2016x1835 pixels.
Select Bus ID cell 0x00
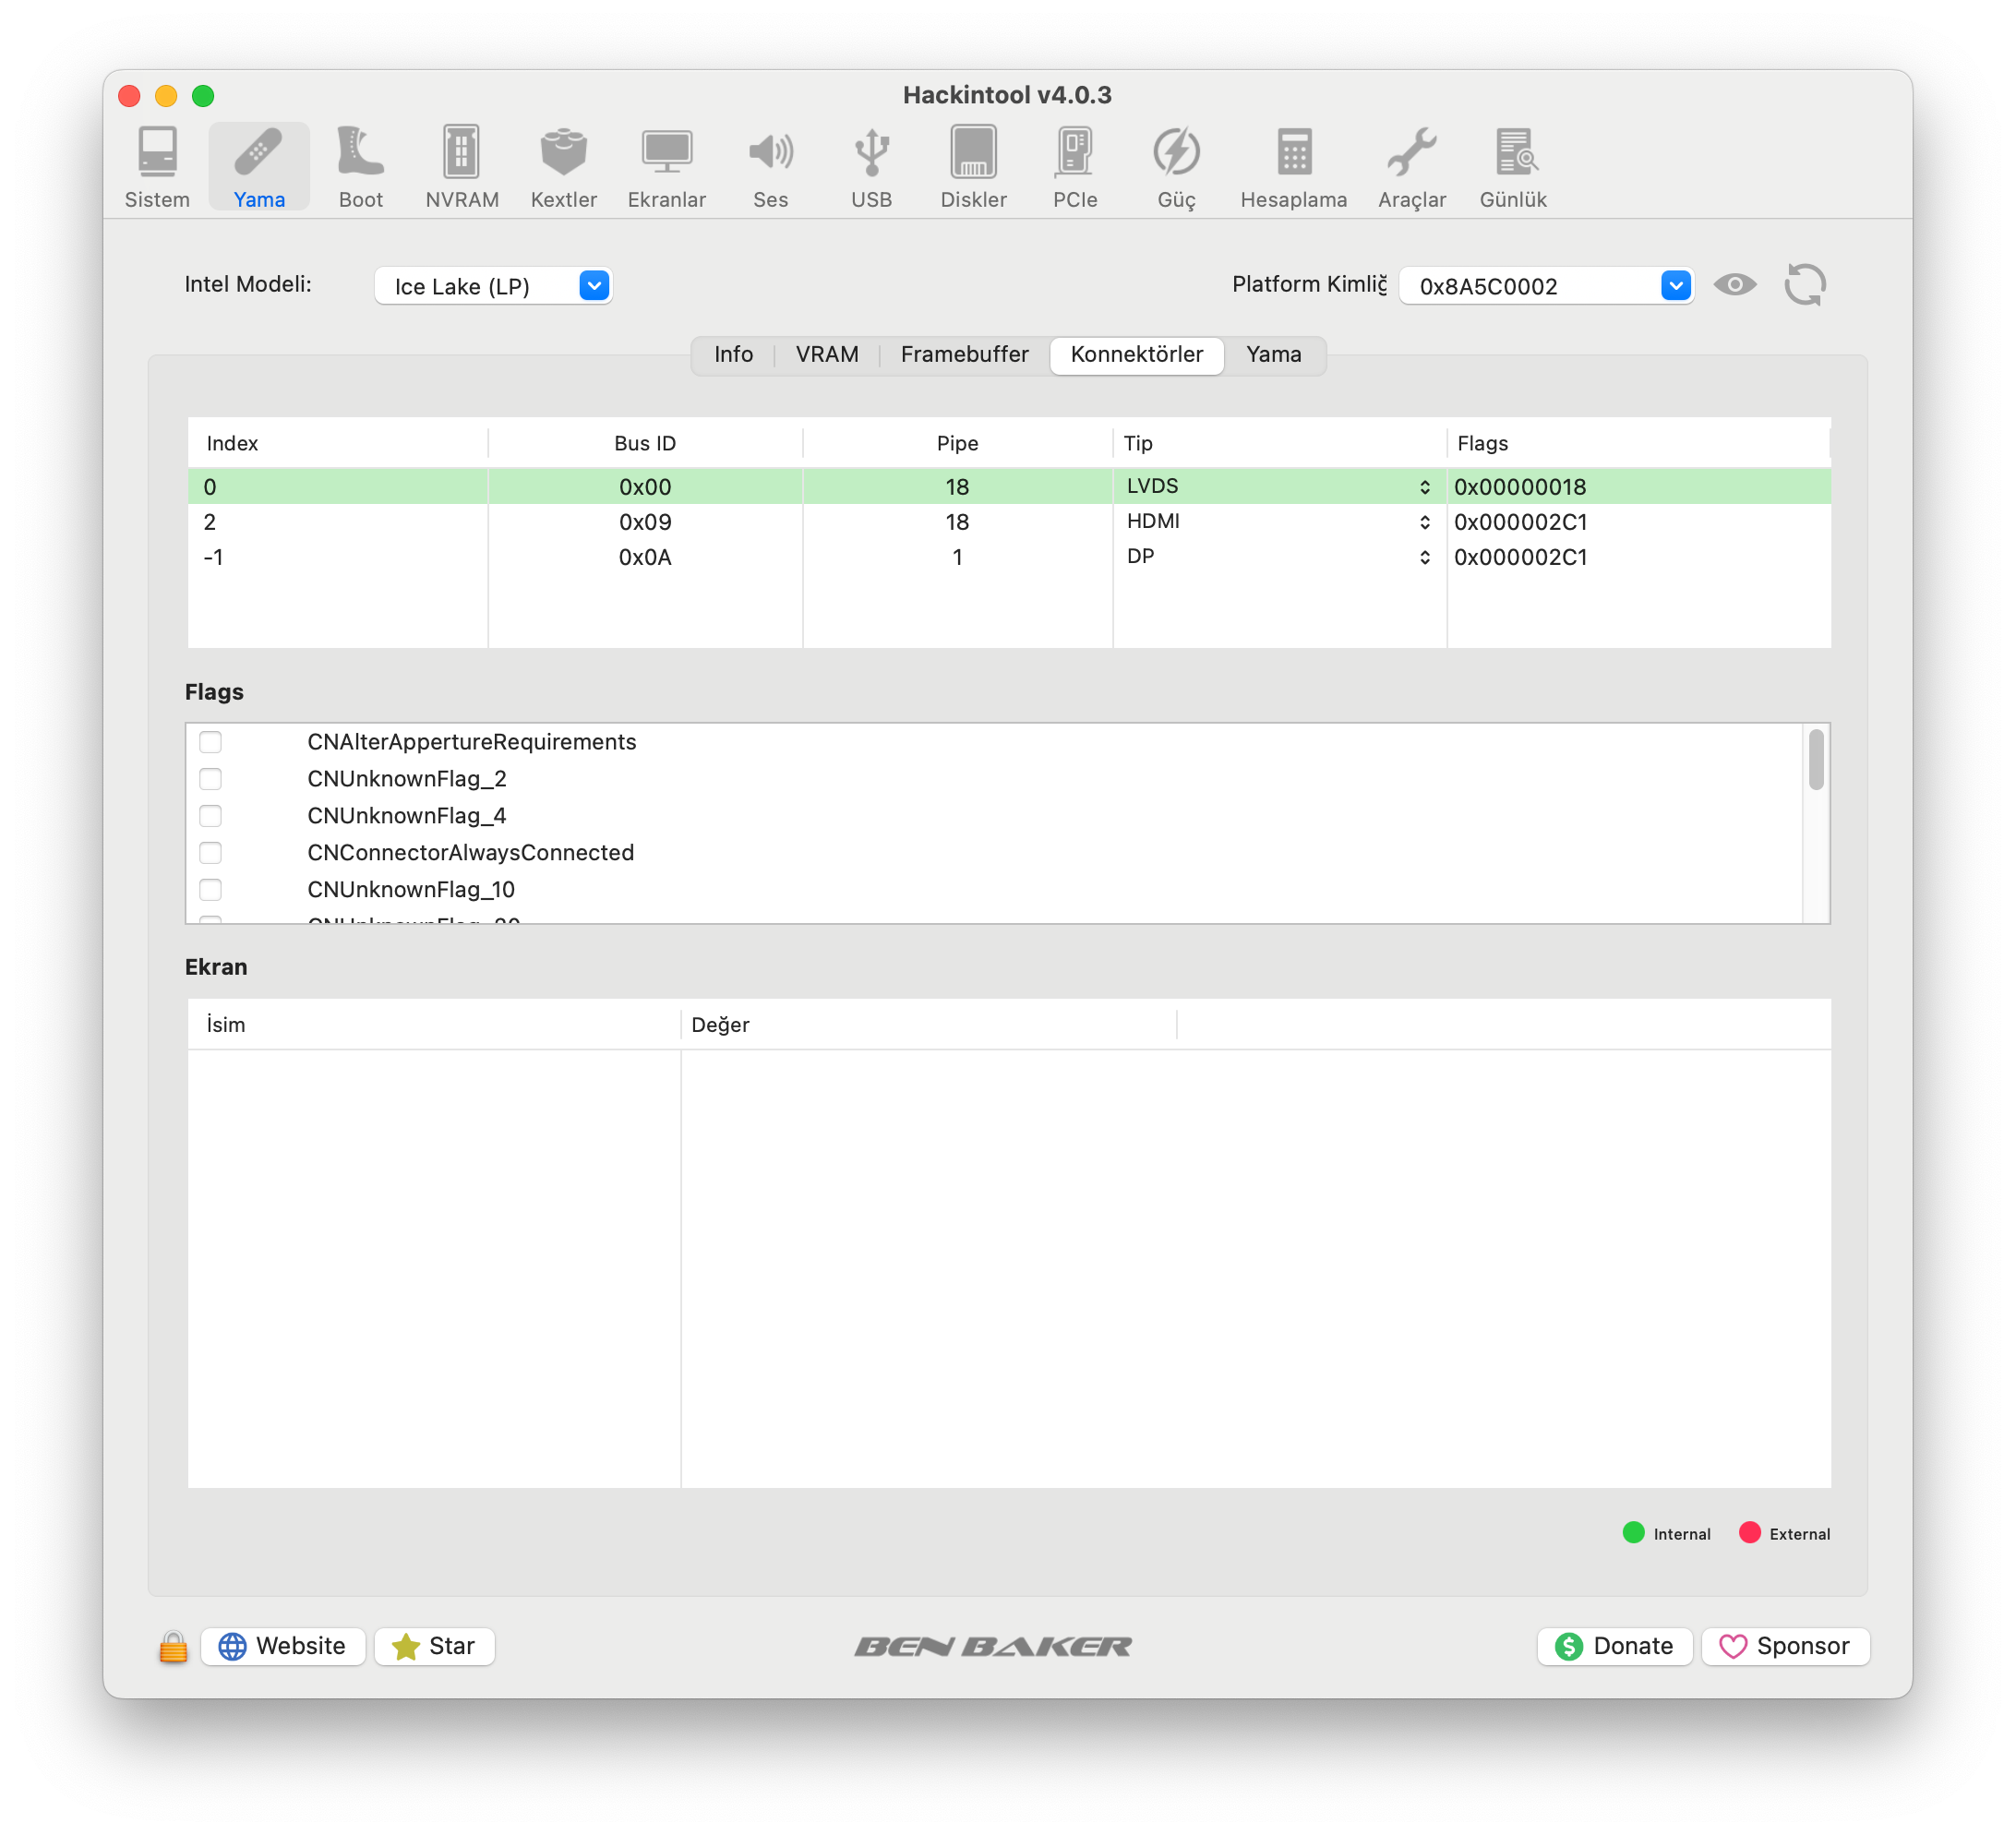point(645,487)
